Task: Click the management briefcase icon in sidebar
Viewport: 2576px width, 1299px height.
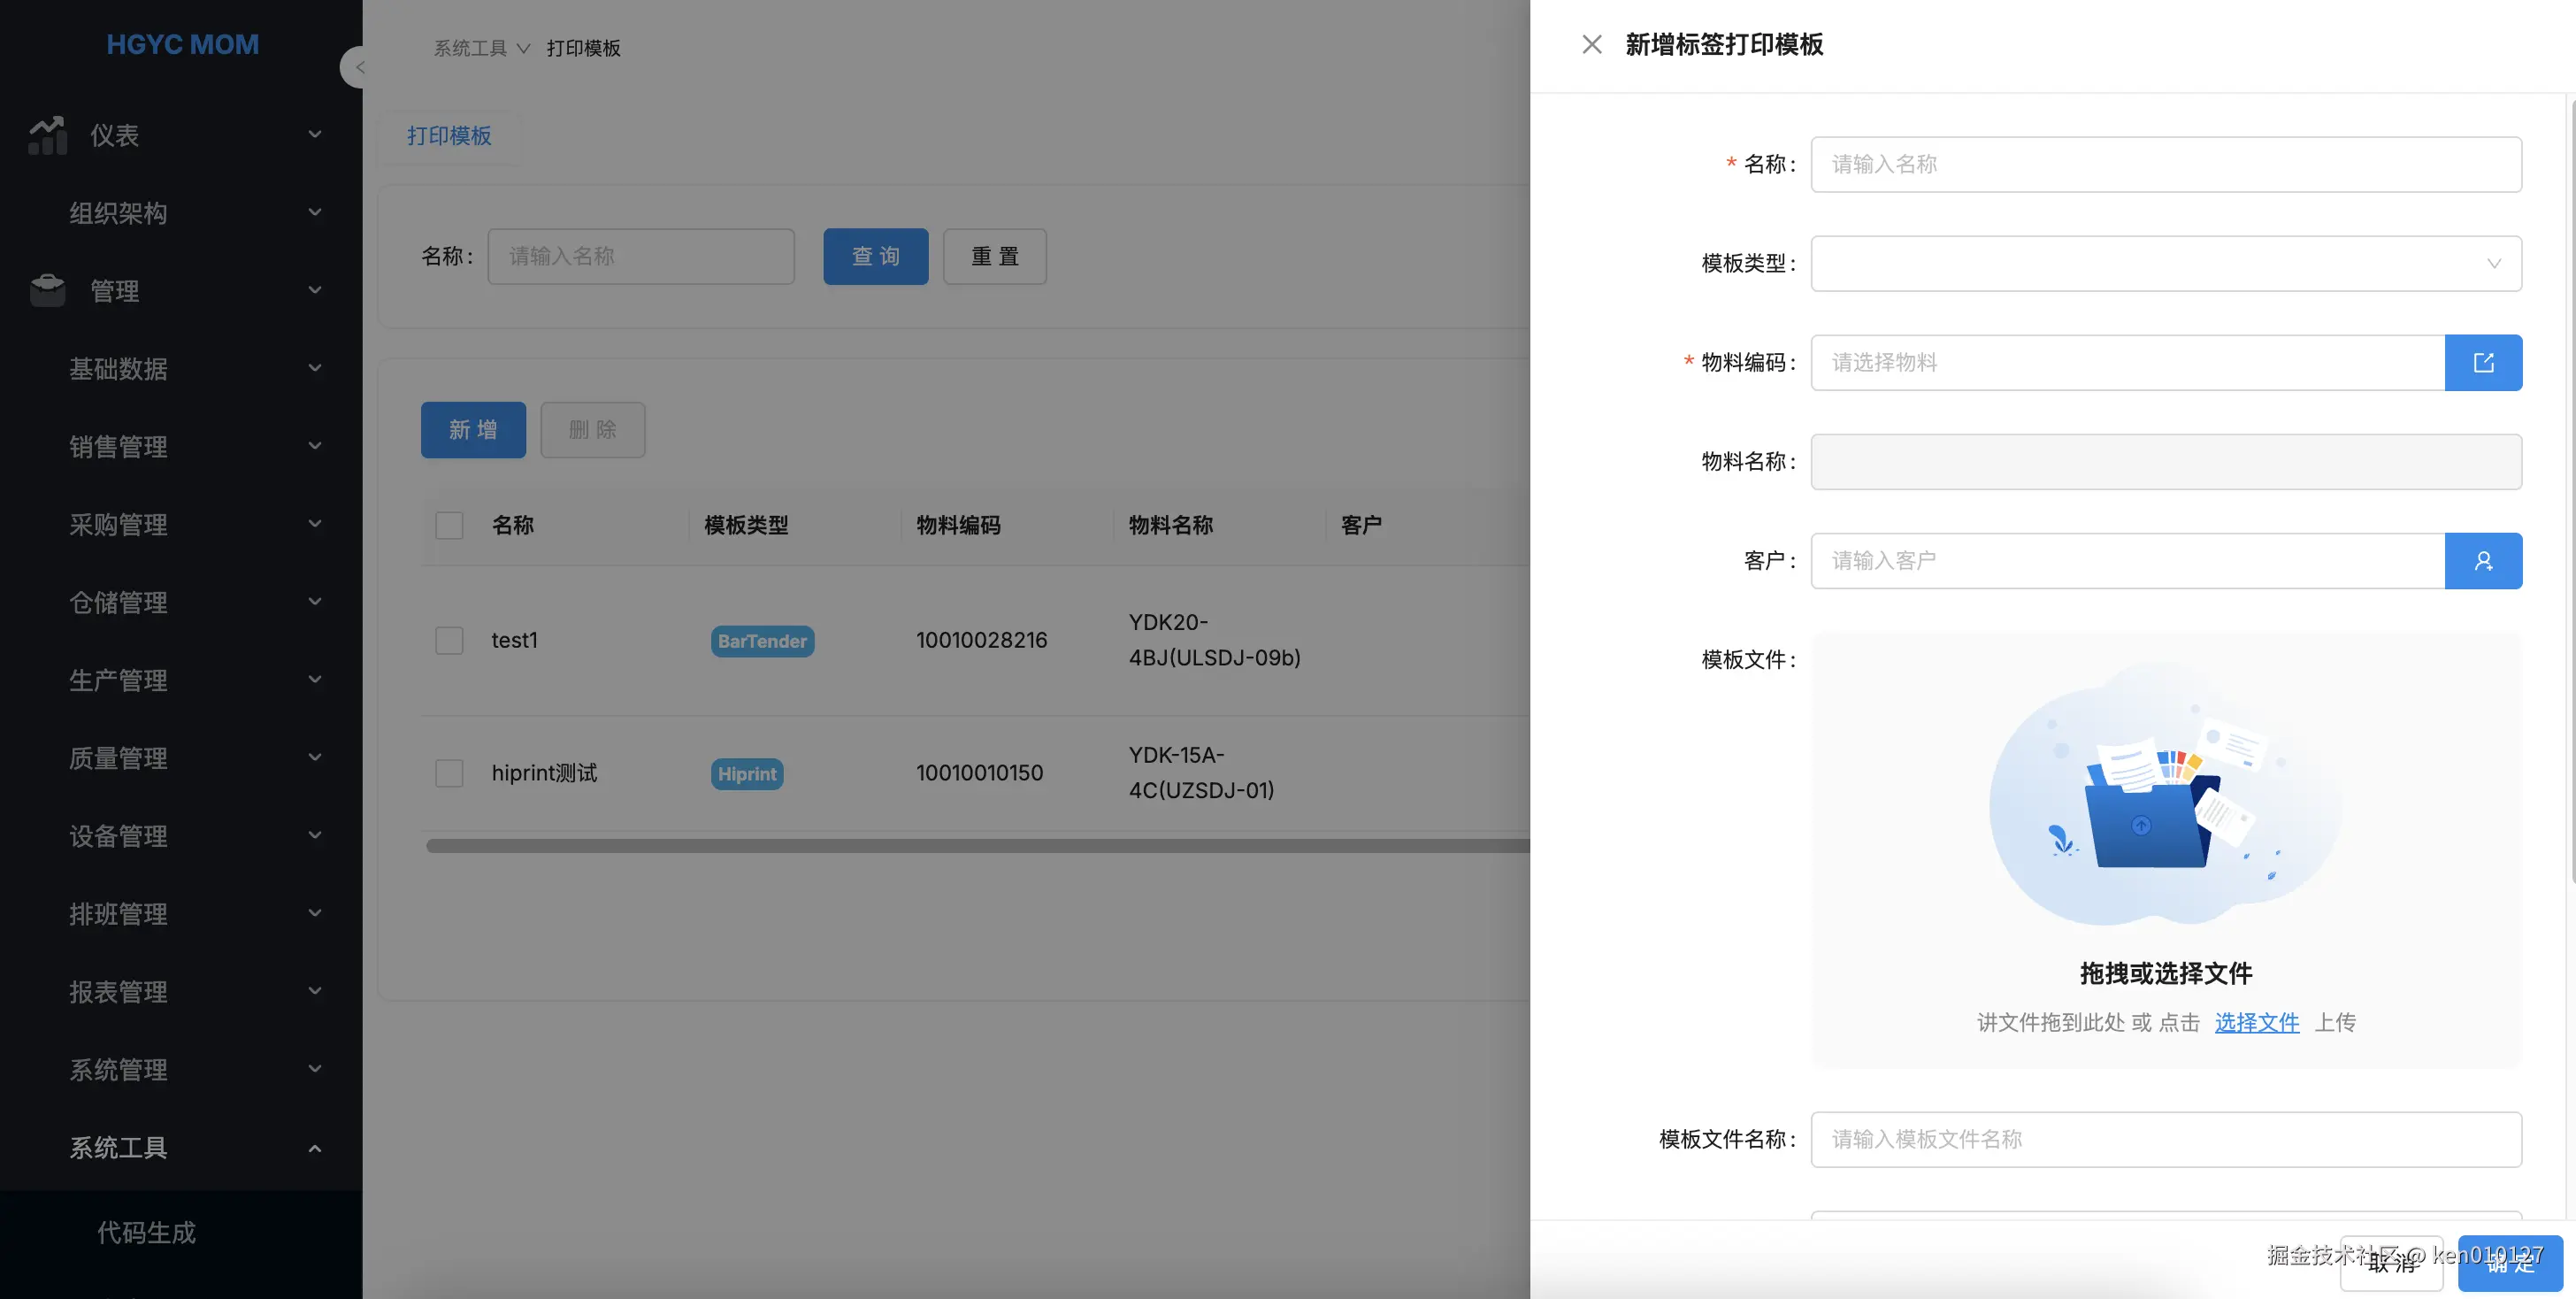Action: pos(47,291)
